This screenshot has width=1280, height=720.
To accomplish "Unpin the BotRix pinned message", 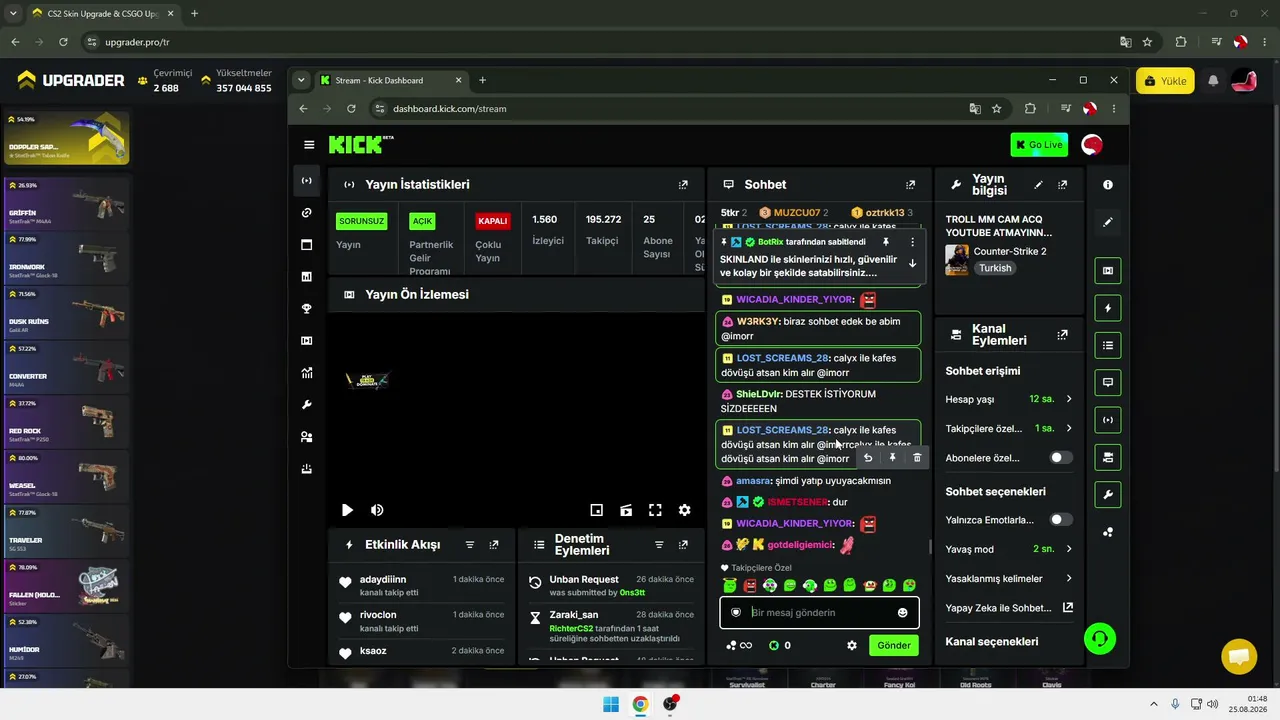I will 885,242.
